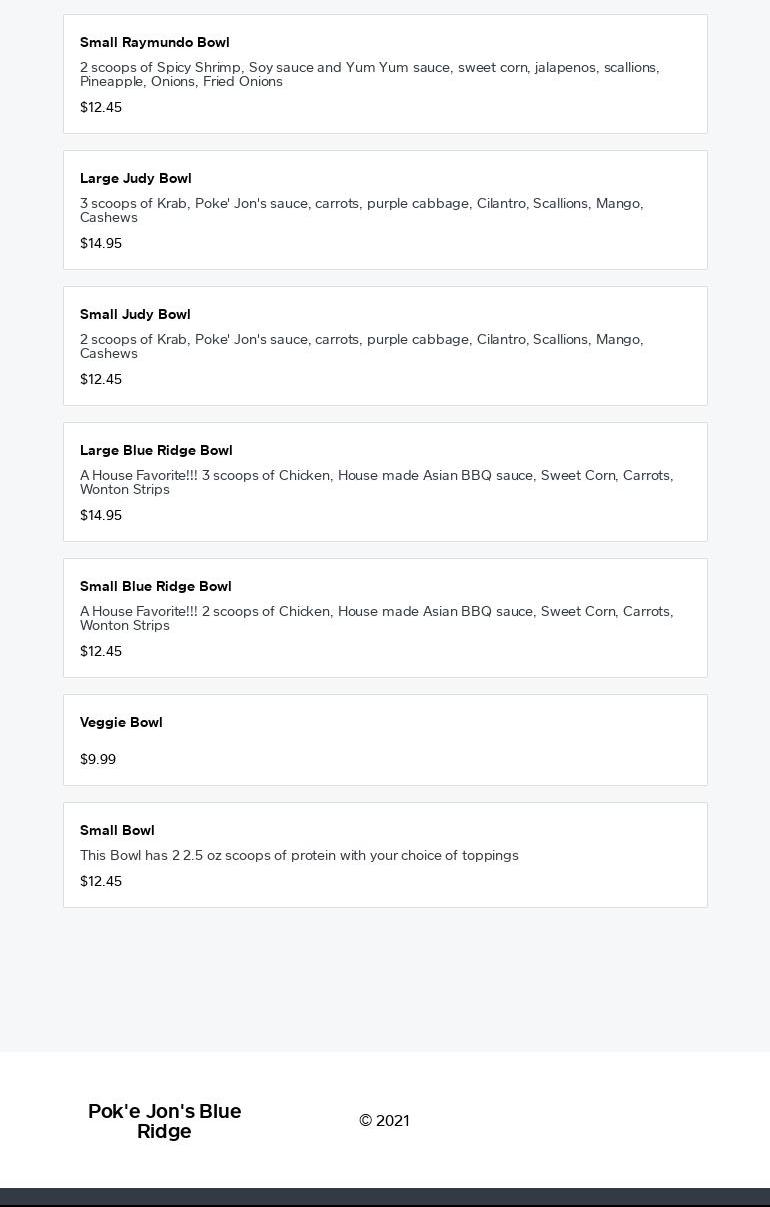Click the Small Judy Bowl $12.45 price
Viewport: 770px width, 1207px height.
[x=101, y=379]
